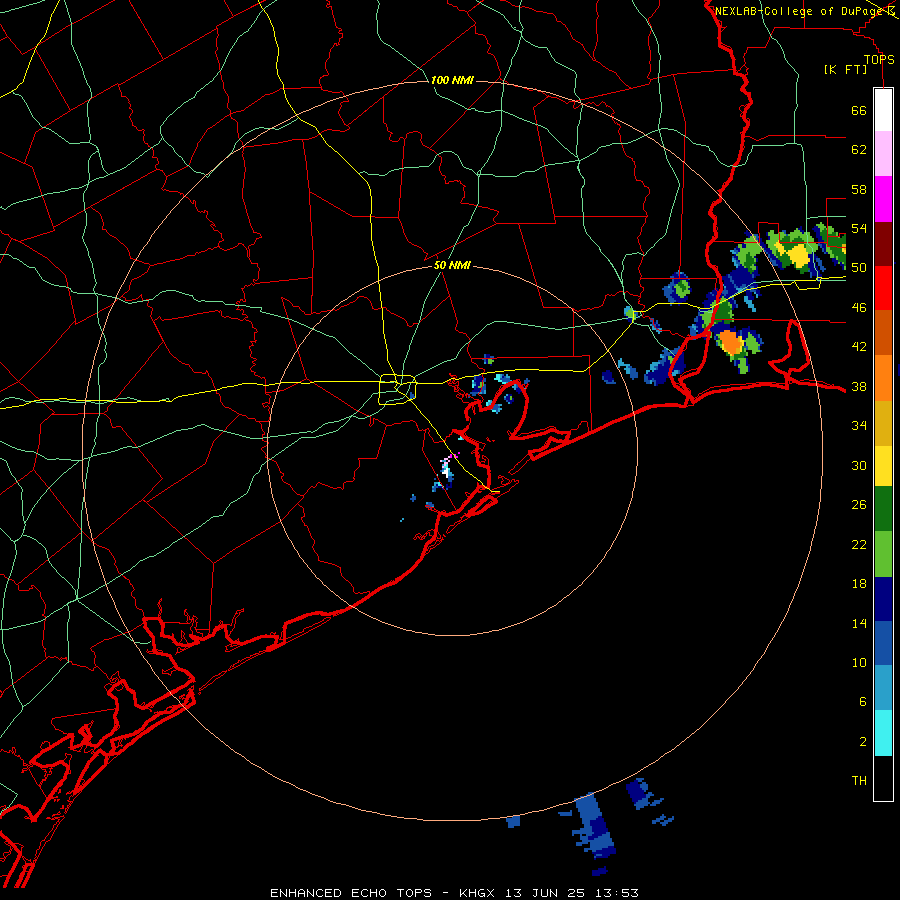
Task: Click the "38" legend value
Action: (859, 387)
